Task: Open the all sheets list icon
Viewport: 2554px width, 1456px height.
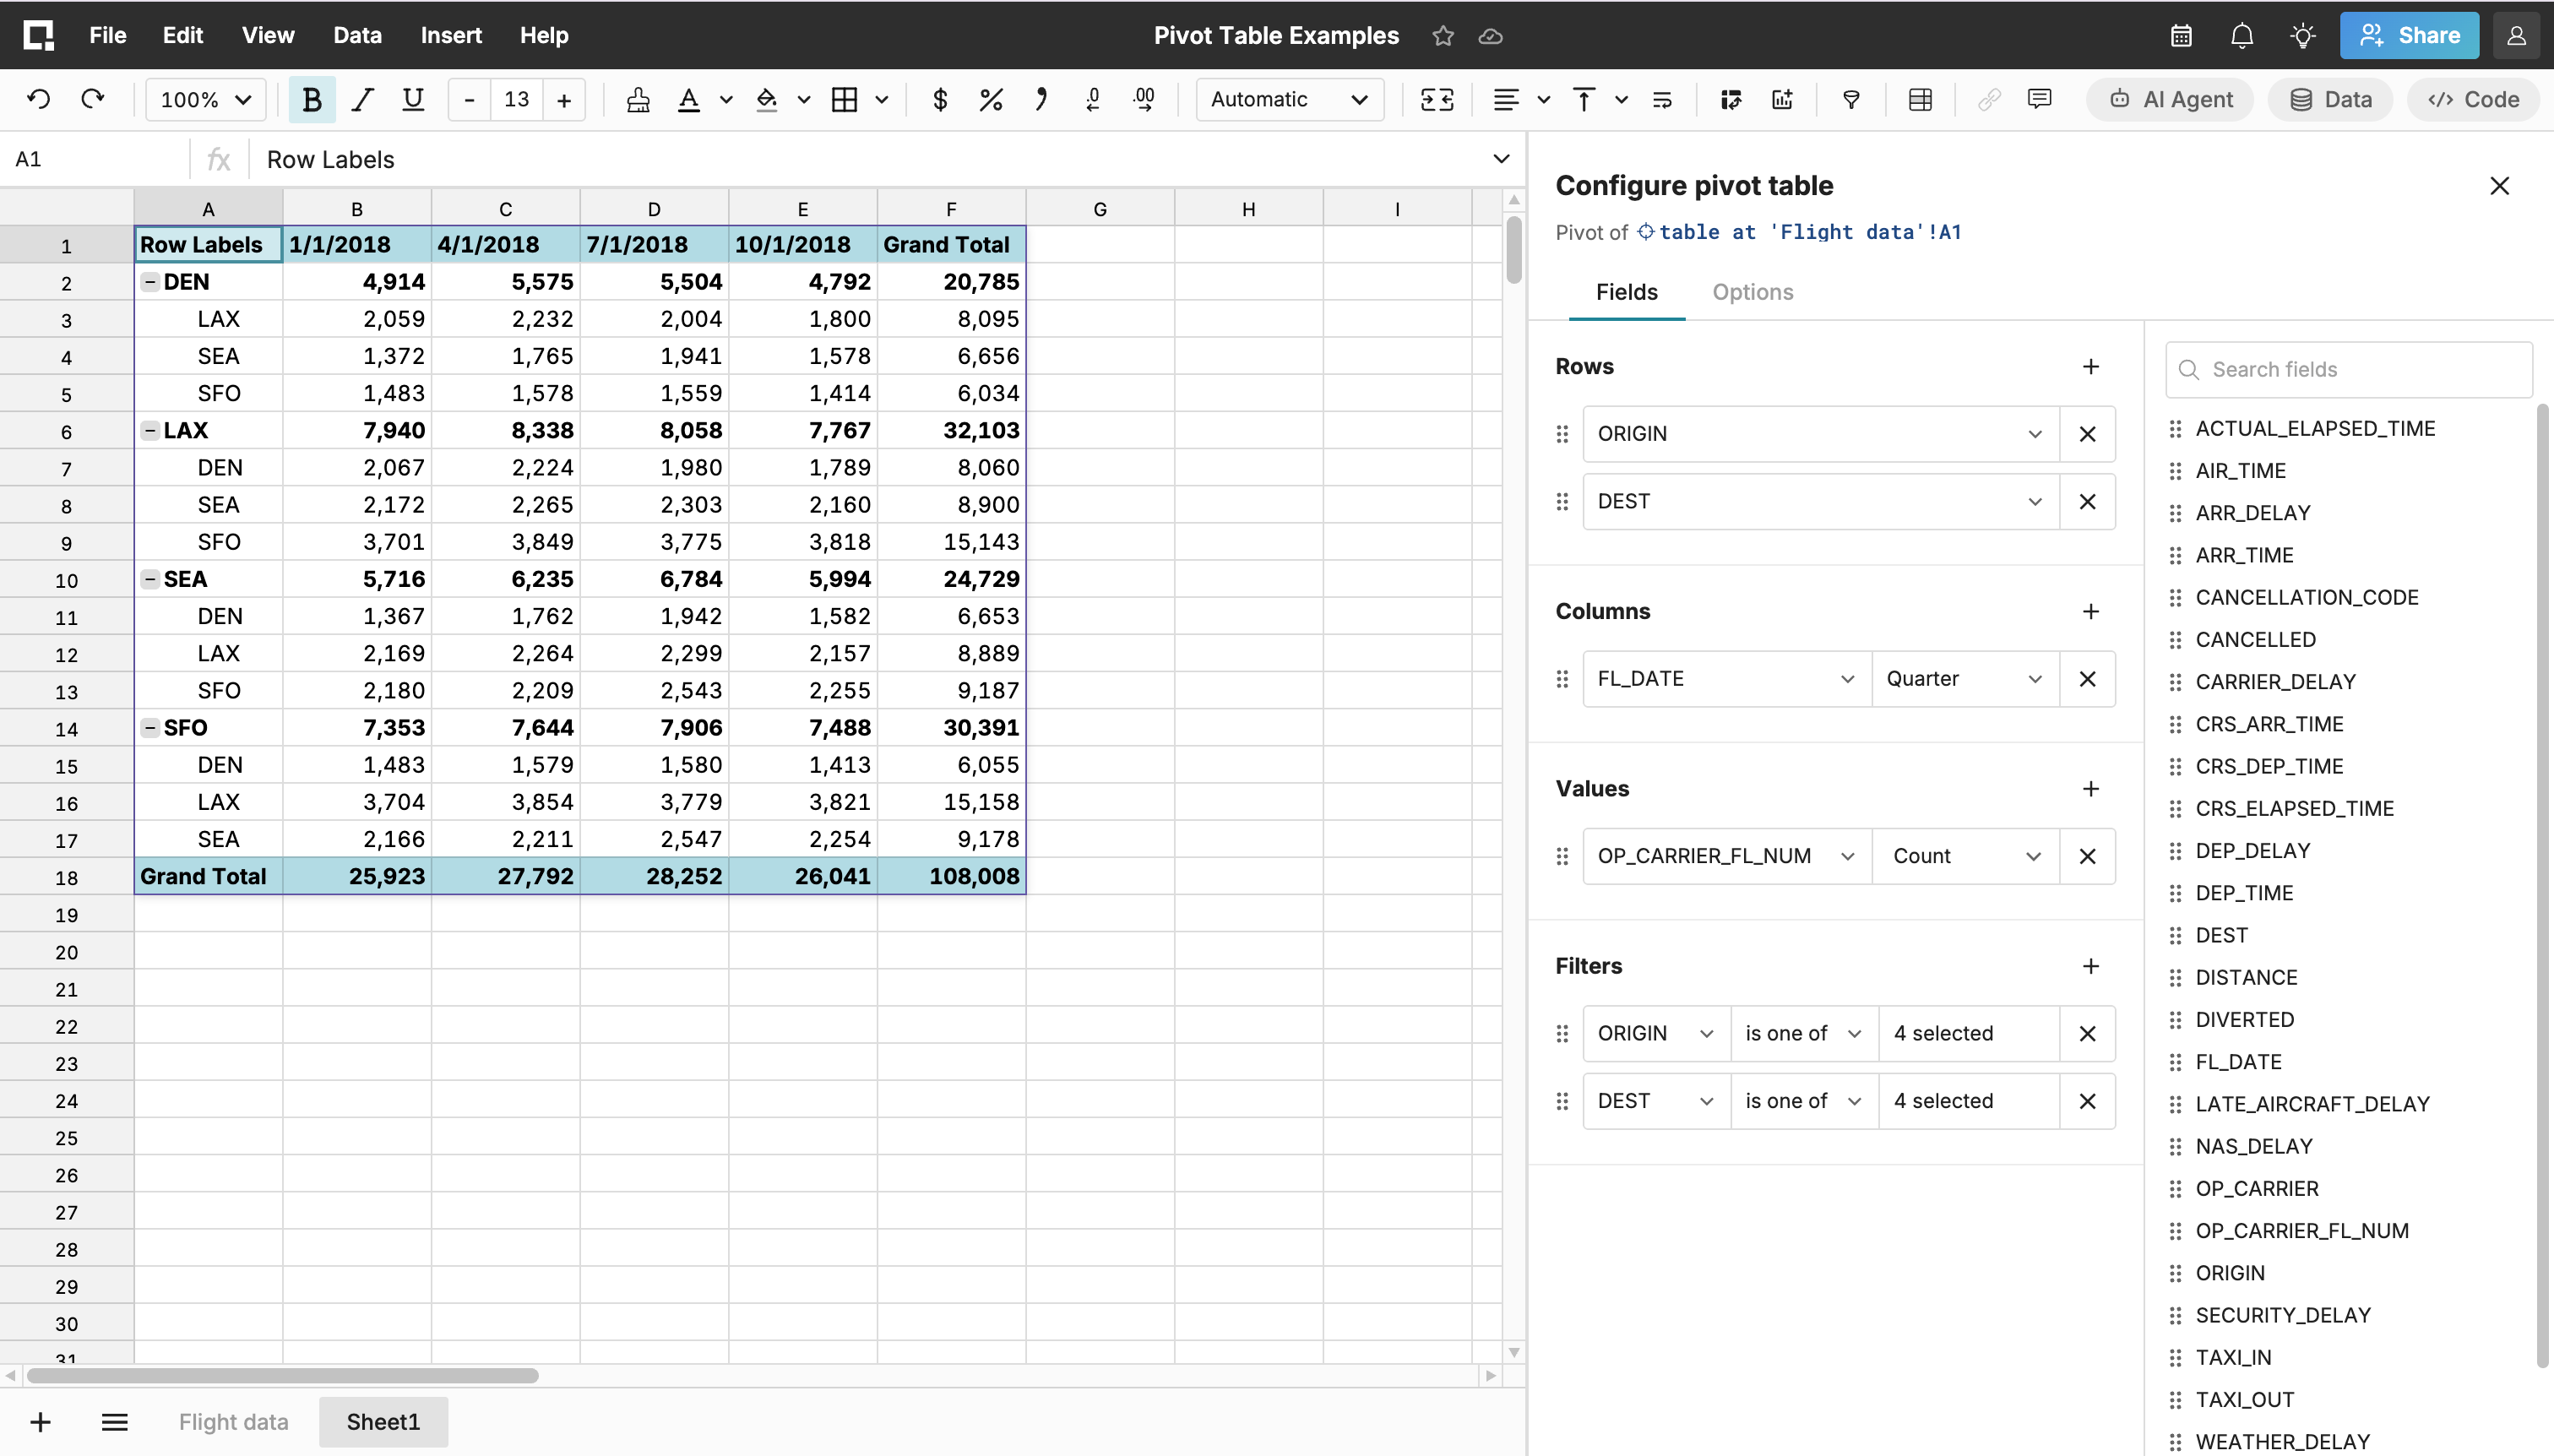Action: (115, 1421)
